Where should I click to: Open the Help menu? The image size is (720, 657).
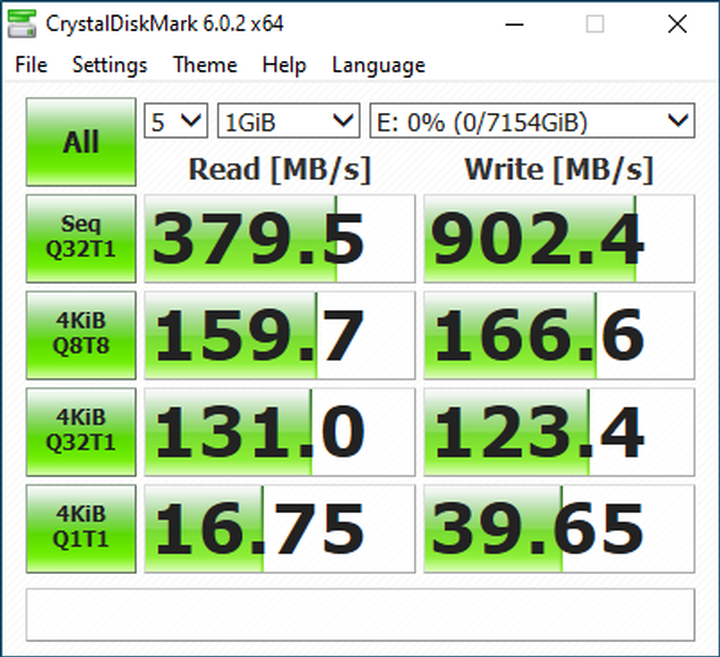point(284,65)
